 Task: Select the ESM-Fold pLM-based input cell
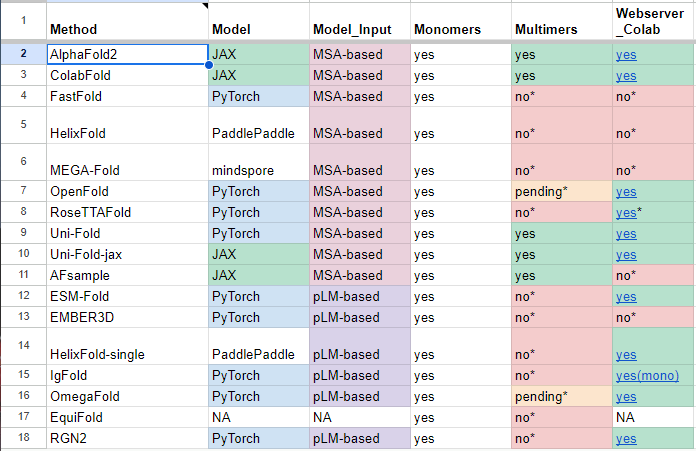click(x=360, y=296)
